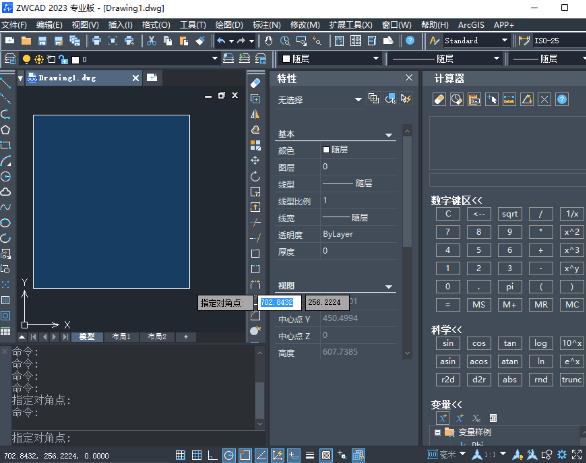Screen dimensions: 586x463
Task: Click the Mirror tool in modify toolbar
Action: coord(255,114)
